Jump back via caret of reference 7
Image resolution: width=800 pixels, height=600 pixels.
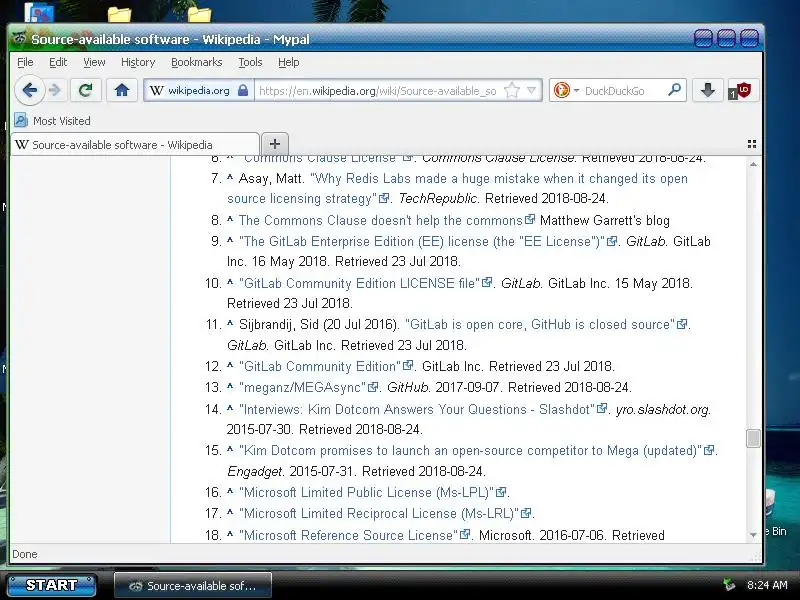point(230,177)
